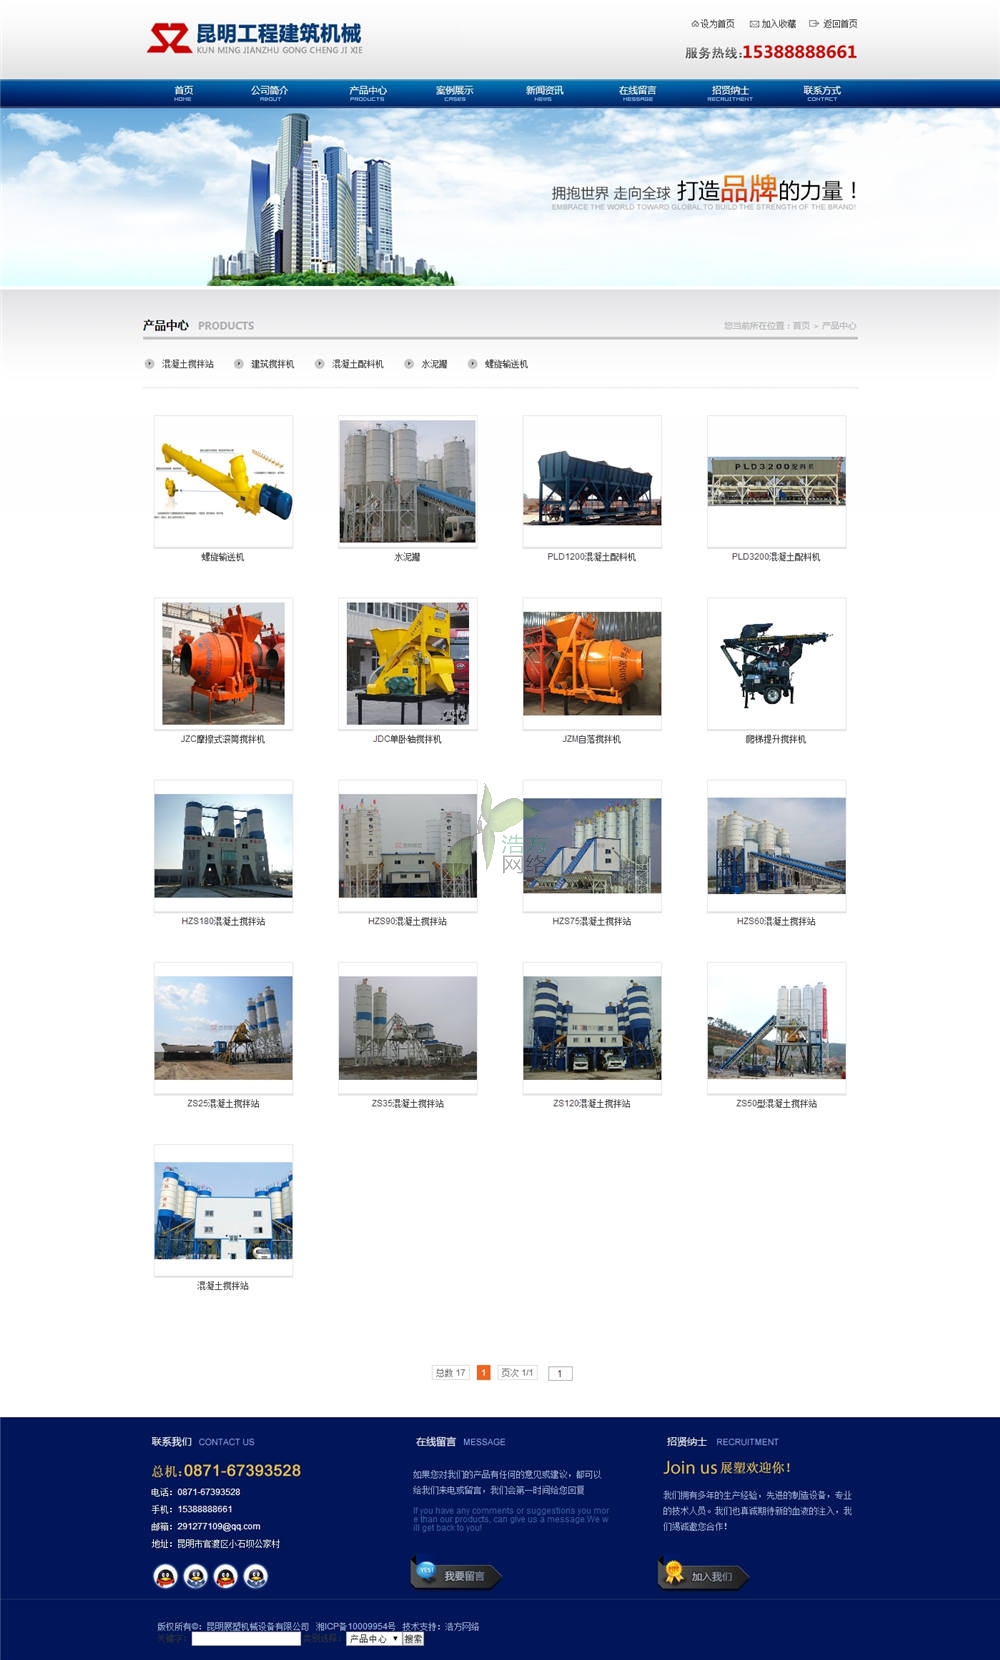Select 联系方式 in the navigation bar
Screen dimensions: 1000x1660
click(822, 92)
